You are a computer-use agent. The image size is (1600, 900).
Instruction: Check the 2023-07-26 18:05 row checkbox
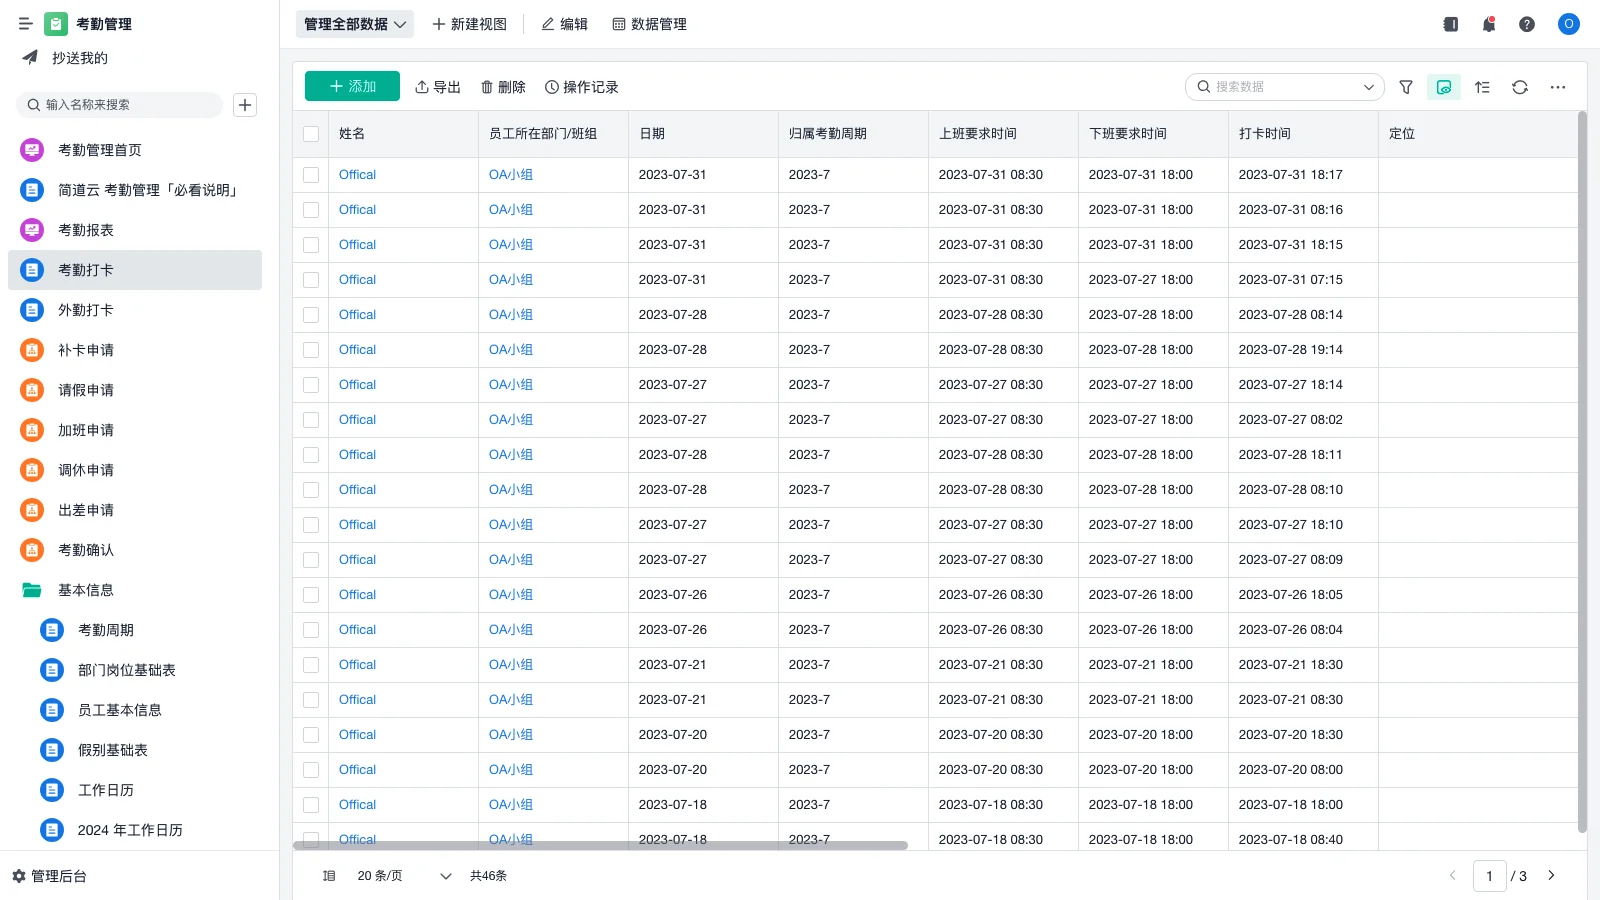311,595
